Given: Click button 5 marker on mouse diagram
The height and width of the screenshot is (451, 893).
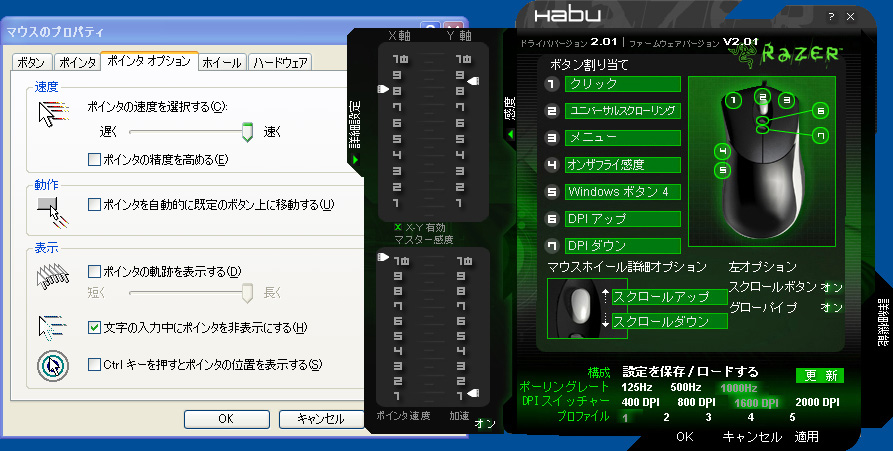Looking at the screenshot, I should coord(722,170).
